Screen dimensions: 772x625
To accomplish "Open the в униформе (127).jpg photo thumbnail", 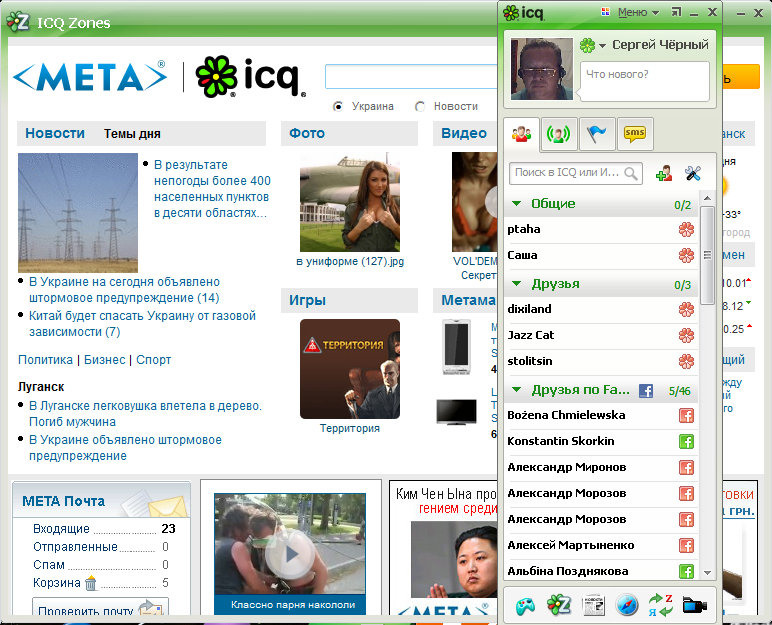I will click(350, 202).
